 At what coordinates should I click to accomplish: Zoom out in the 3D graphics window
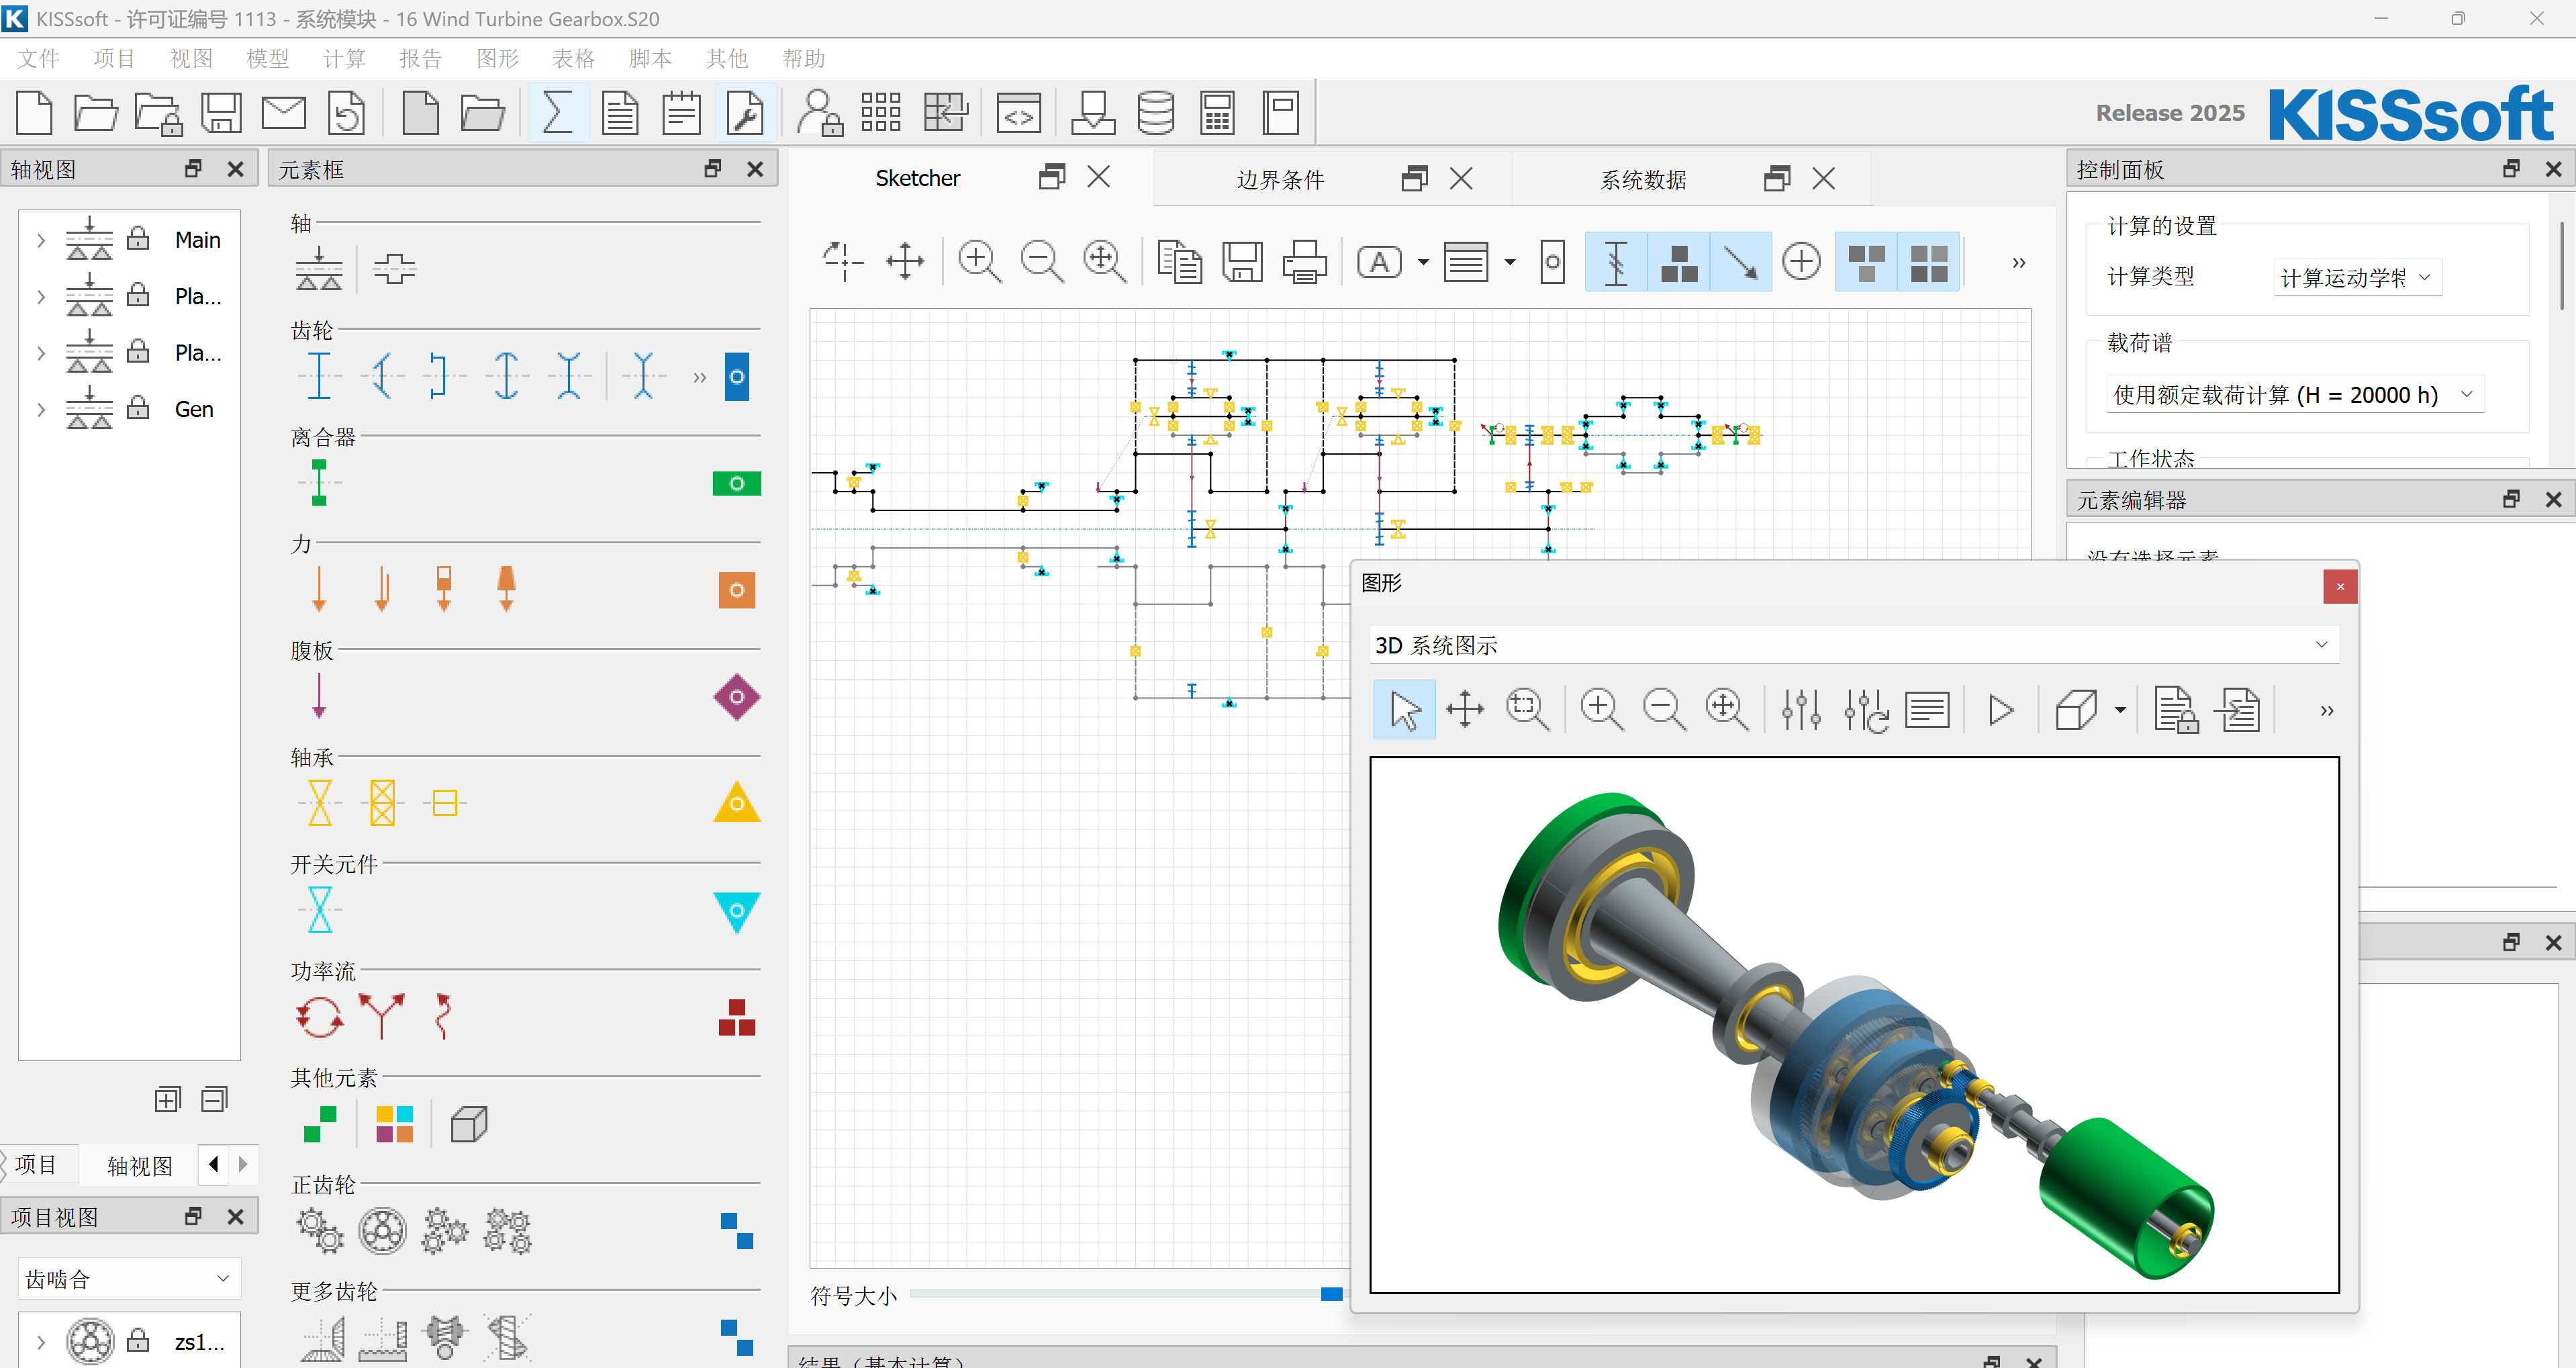[1665, 710]
